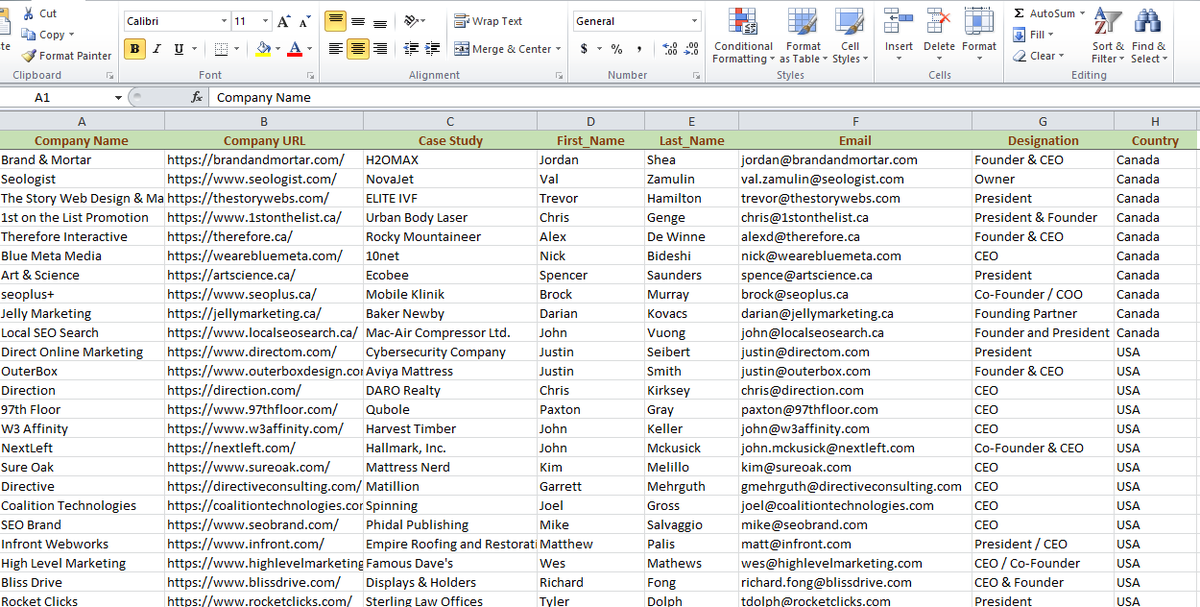Click Increase Indent icon

[x=432, y=49]
